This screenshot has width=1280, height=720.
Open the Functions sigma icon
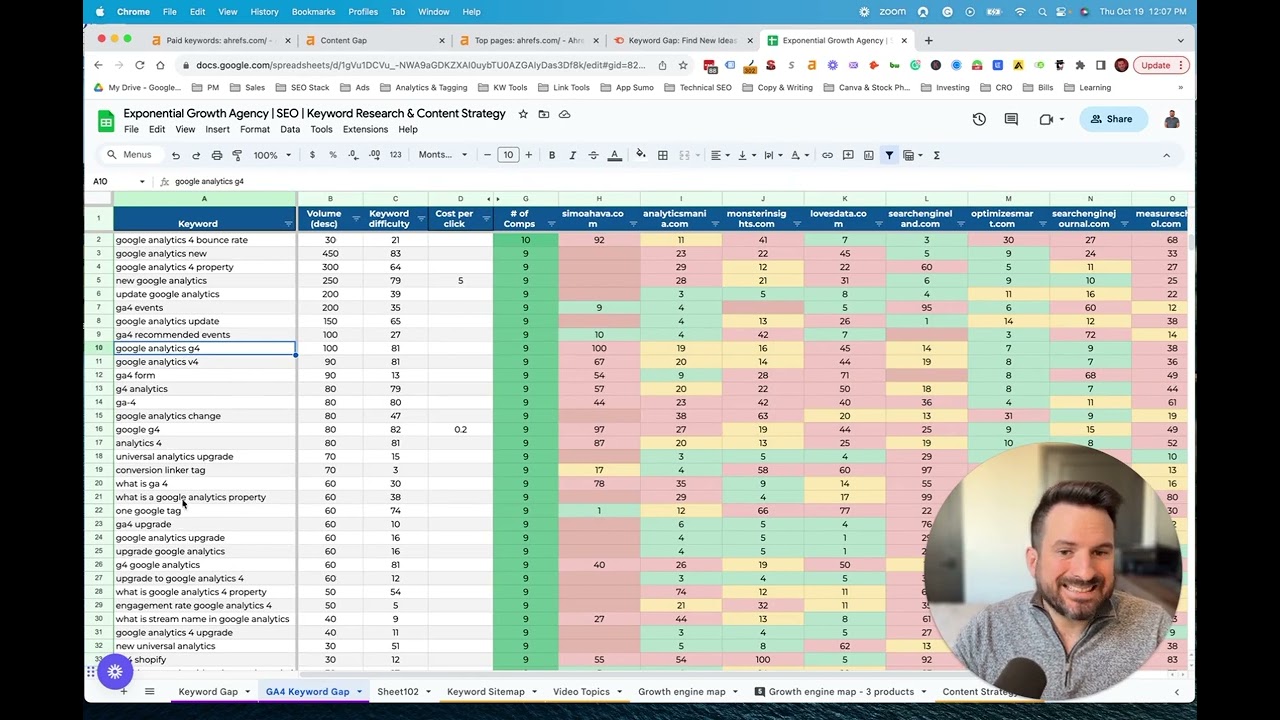pyautogui.click(x=937, y=155)
